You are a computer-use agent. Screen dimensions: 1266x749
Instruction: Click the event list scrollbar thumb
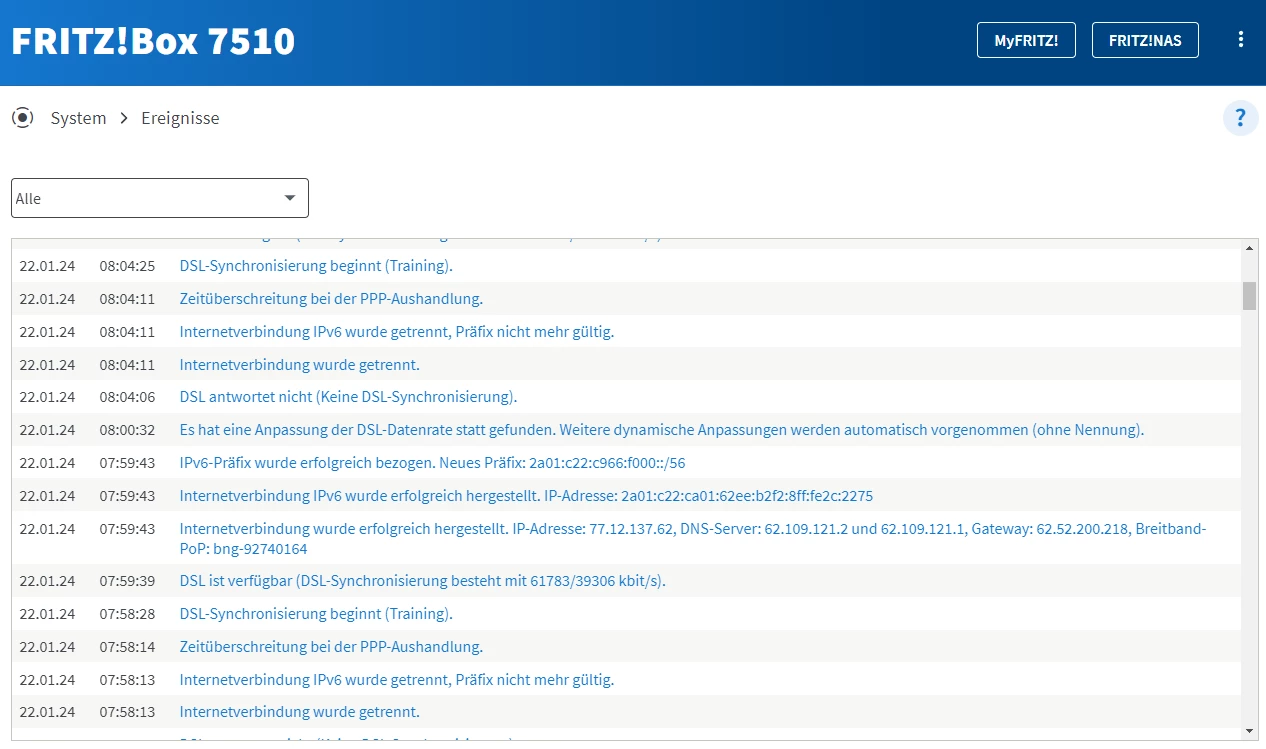point(1249,296)
